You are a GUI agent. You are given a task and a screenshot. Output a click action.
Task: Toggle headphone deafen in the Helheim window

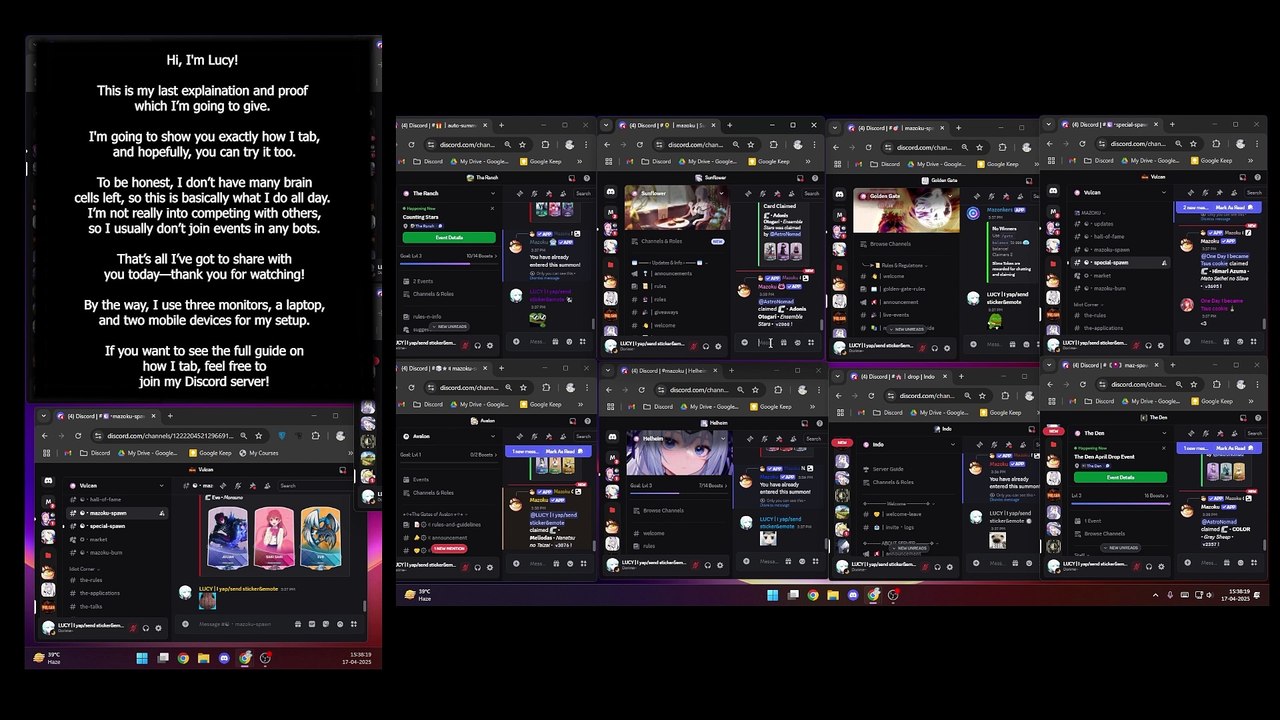coord(706,565)
